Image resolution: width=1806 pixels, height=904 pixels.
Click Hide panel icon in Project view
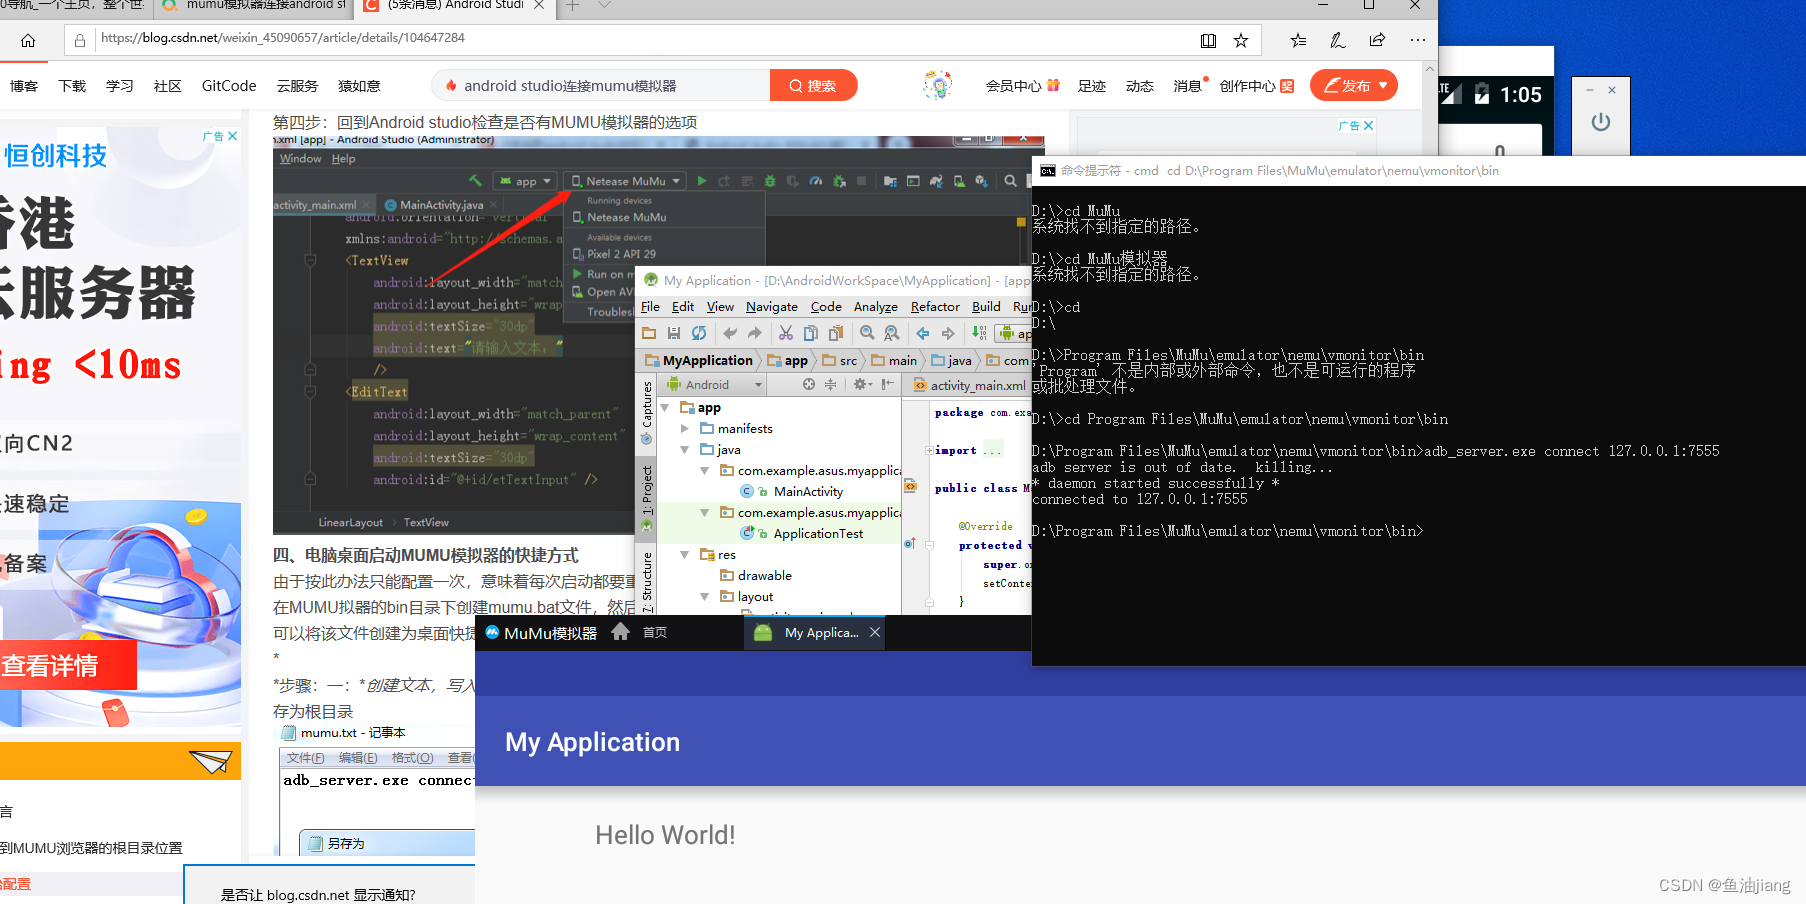[887, 384]
